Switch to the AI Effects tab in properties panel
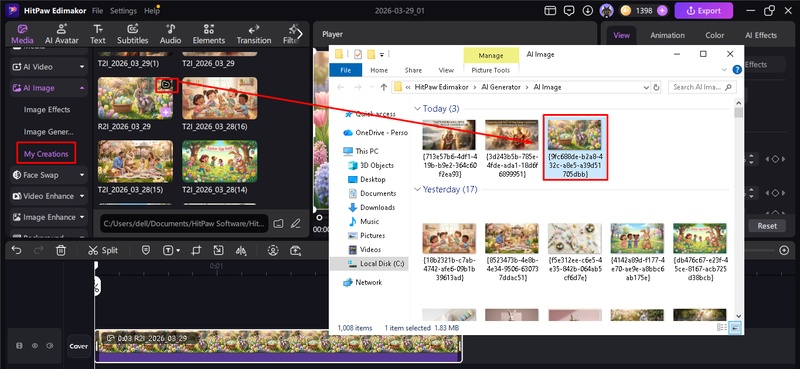Image resolution: width=800 pixels, height=369 pixels. (x=761, y=35)
